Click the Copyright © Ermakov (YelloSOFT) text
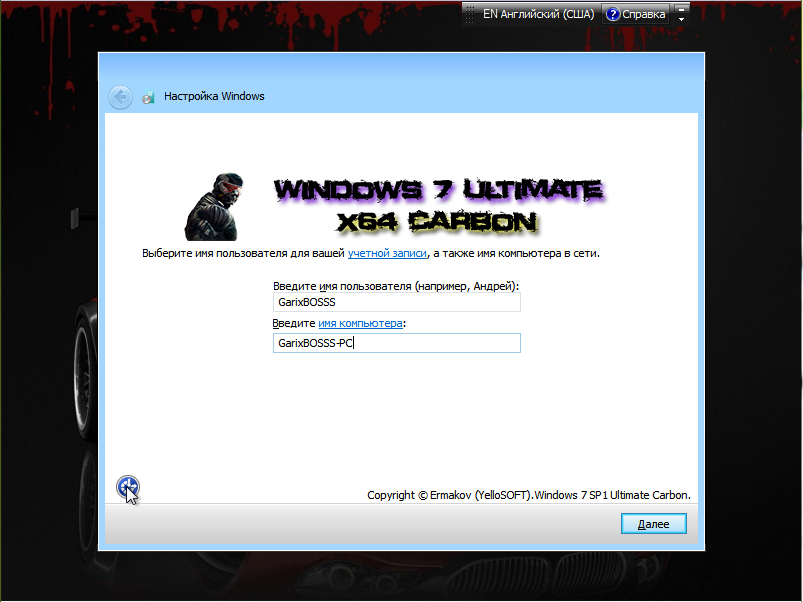 (x=529, y=495)
